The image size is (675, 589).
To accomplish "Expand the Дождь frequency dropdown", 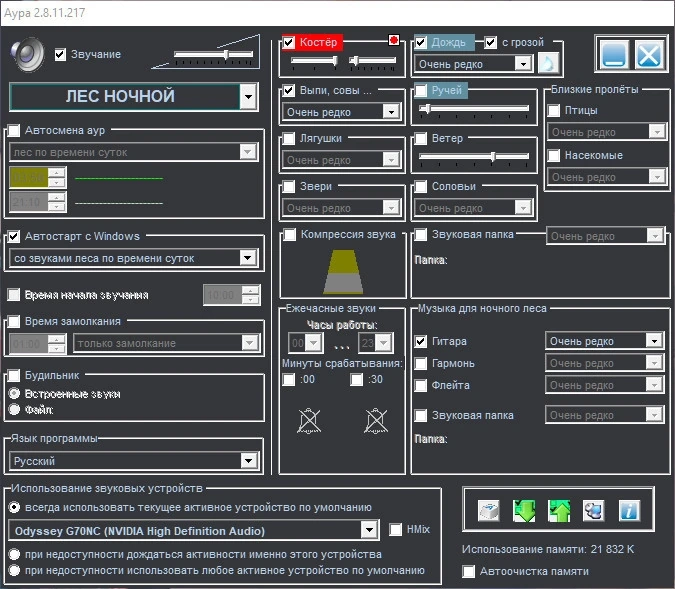I will pyautogui.click(x=523, y=64).
